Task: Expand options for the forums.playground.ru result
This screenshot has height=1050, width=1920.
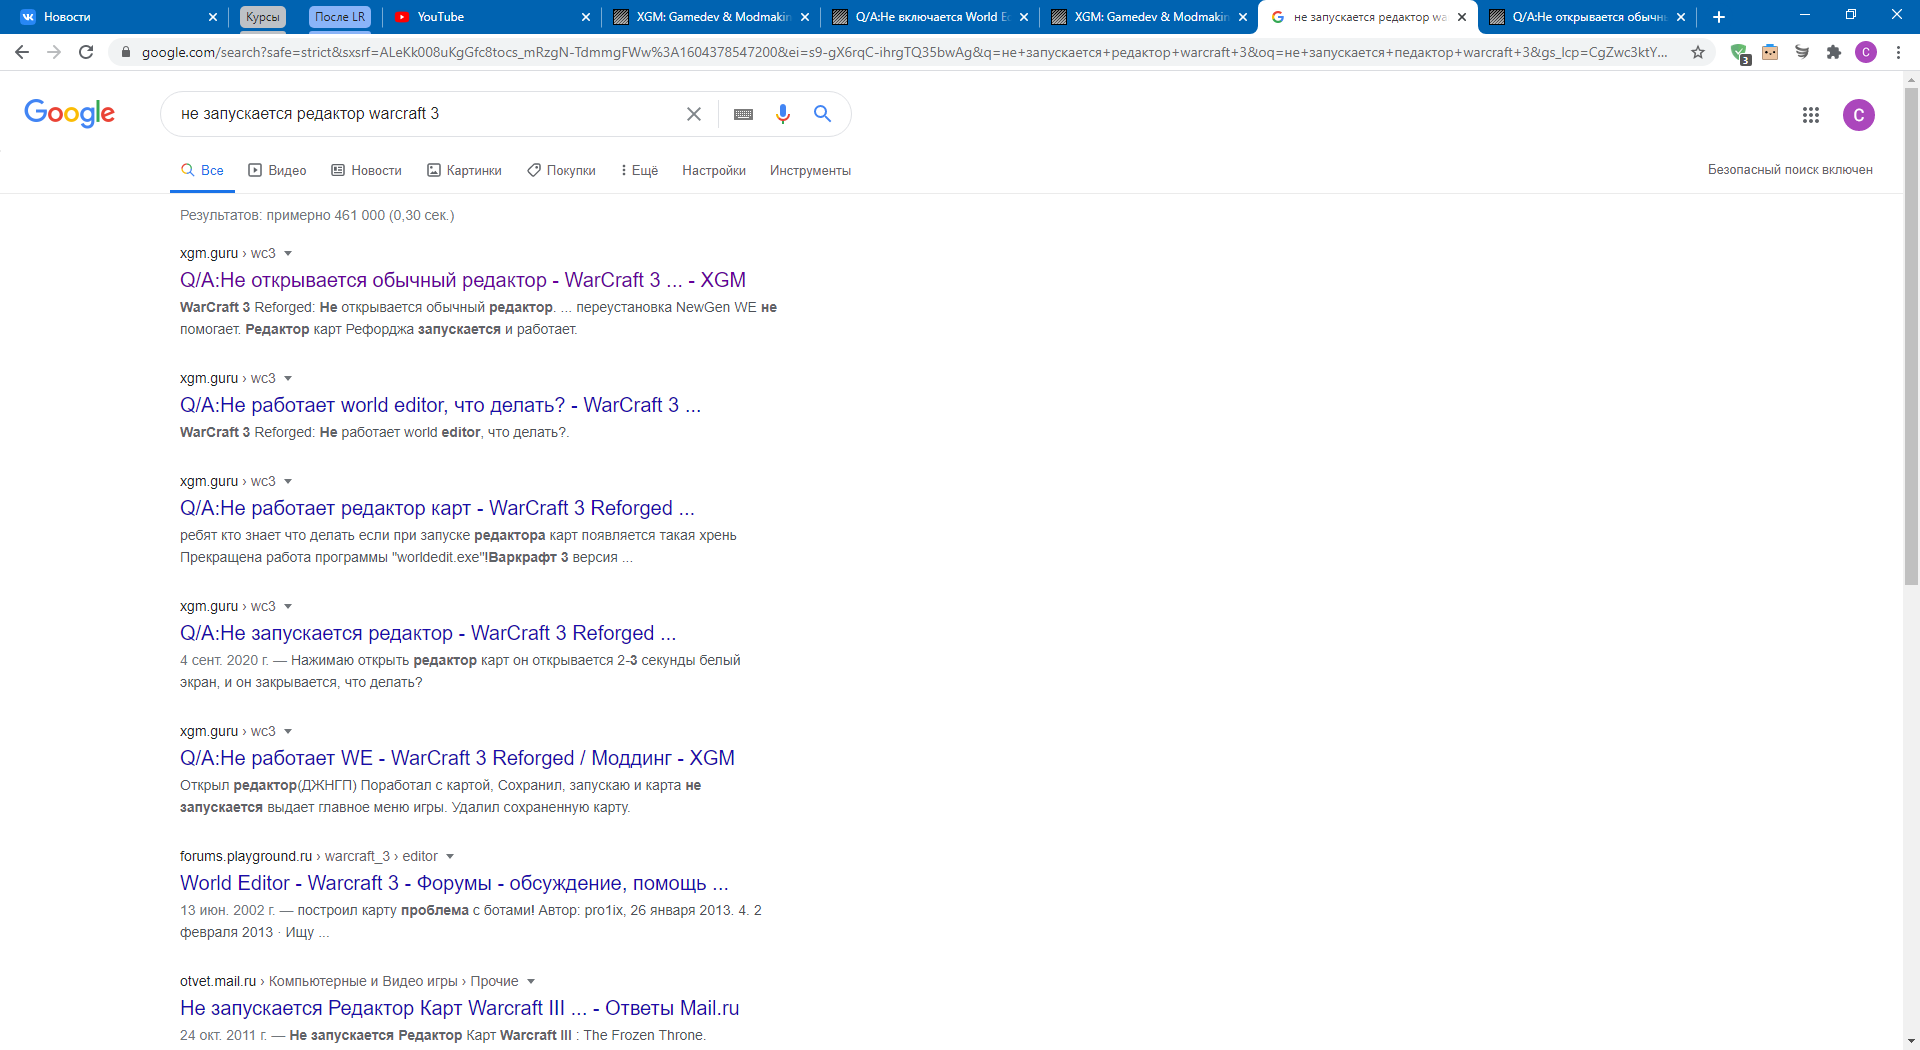Action: pos(450,857)
